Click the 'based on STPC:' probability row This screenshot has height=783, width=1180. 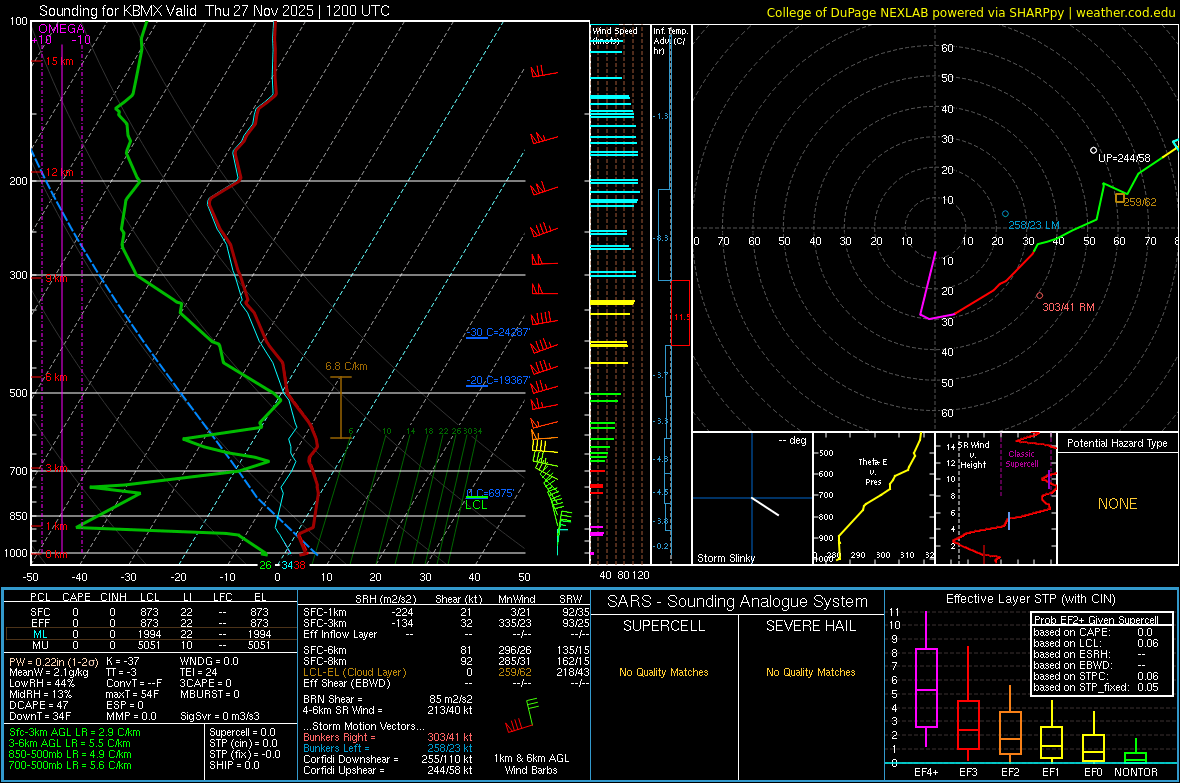coord(1096,676)
